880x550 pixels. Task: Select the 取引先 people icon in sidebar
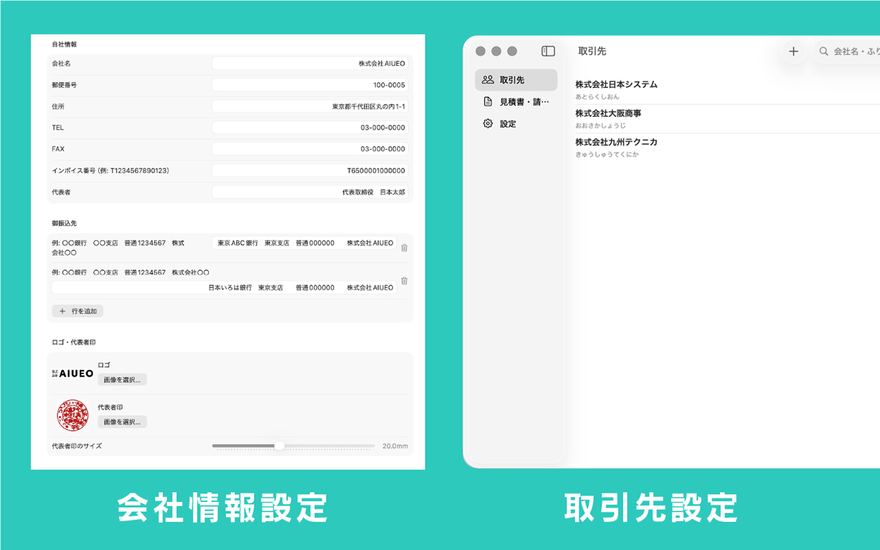pos(488,80)
